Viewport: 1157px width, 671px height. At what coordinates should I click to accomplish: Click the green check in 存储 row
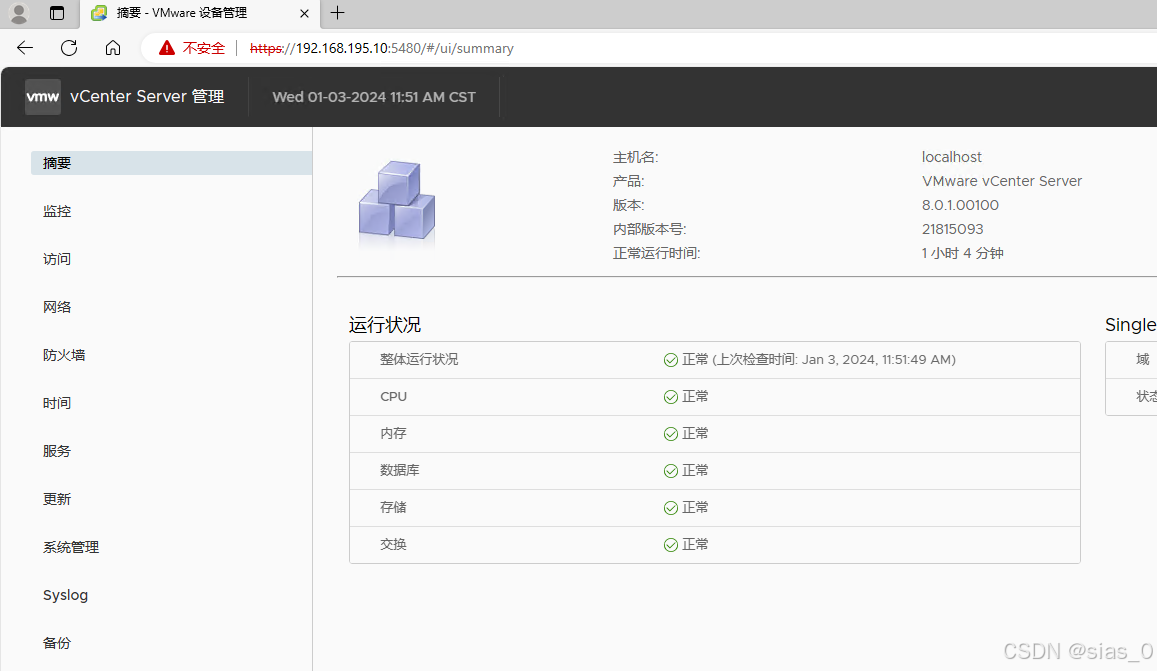(x=671, y=508)
